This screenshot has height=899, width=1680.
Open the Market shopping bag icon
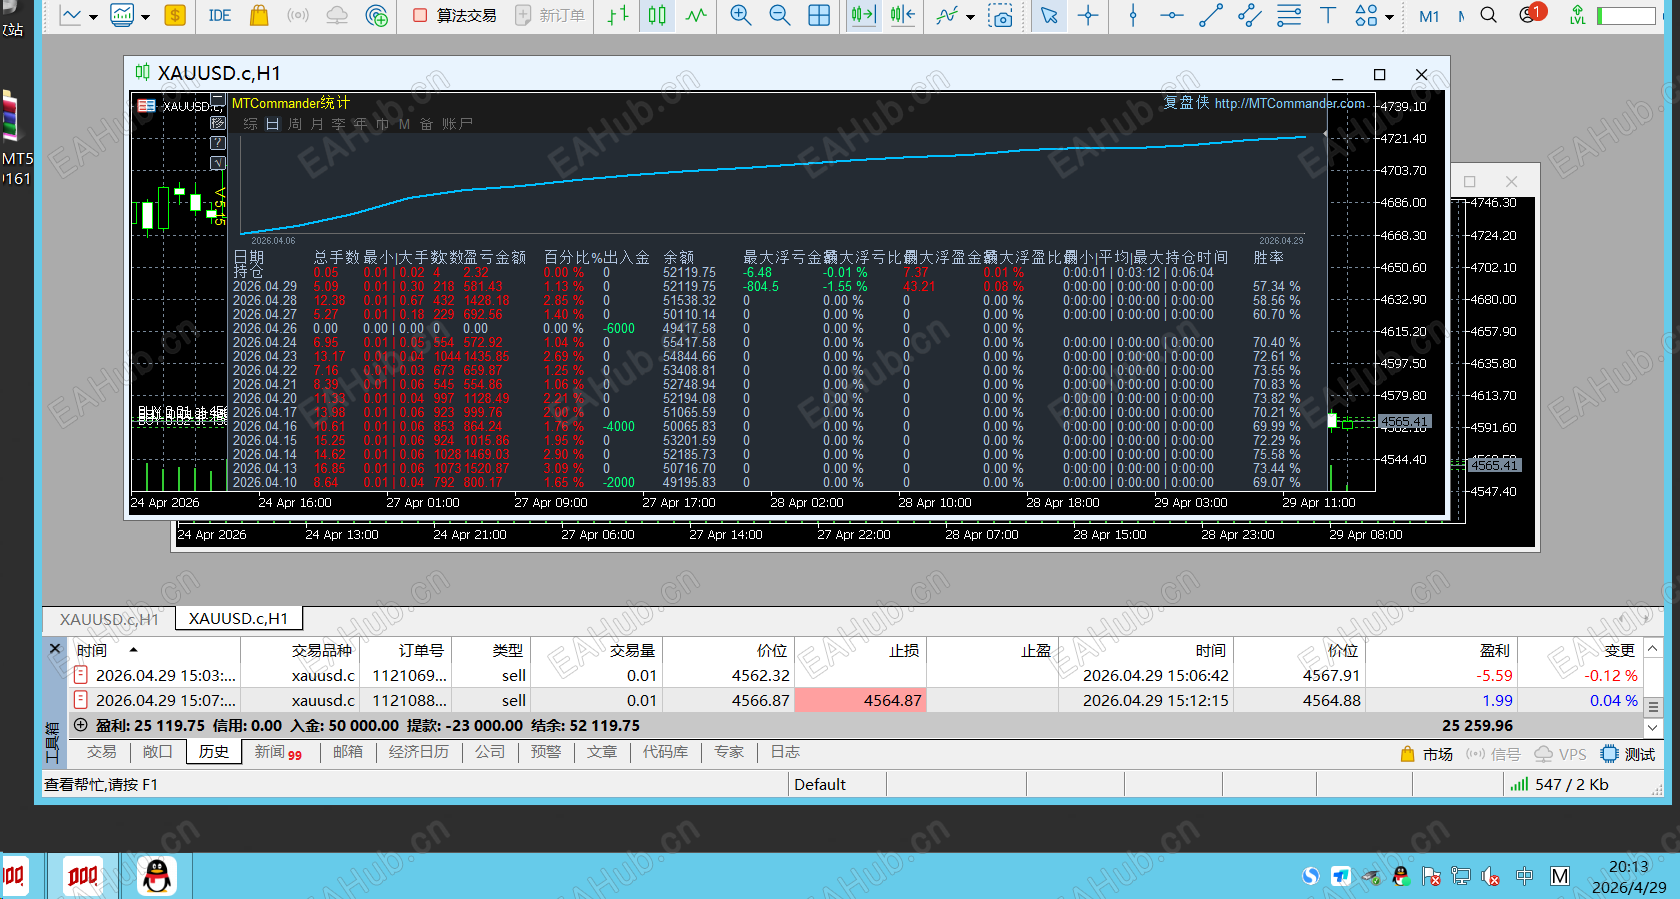pyautogui.click(x=259, y=15)
